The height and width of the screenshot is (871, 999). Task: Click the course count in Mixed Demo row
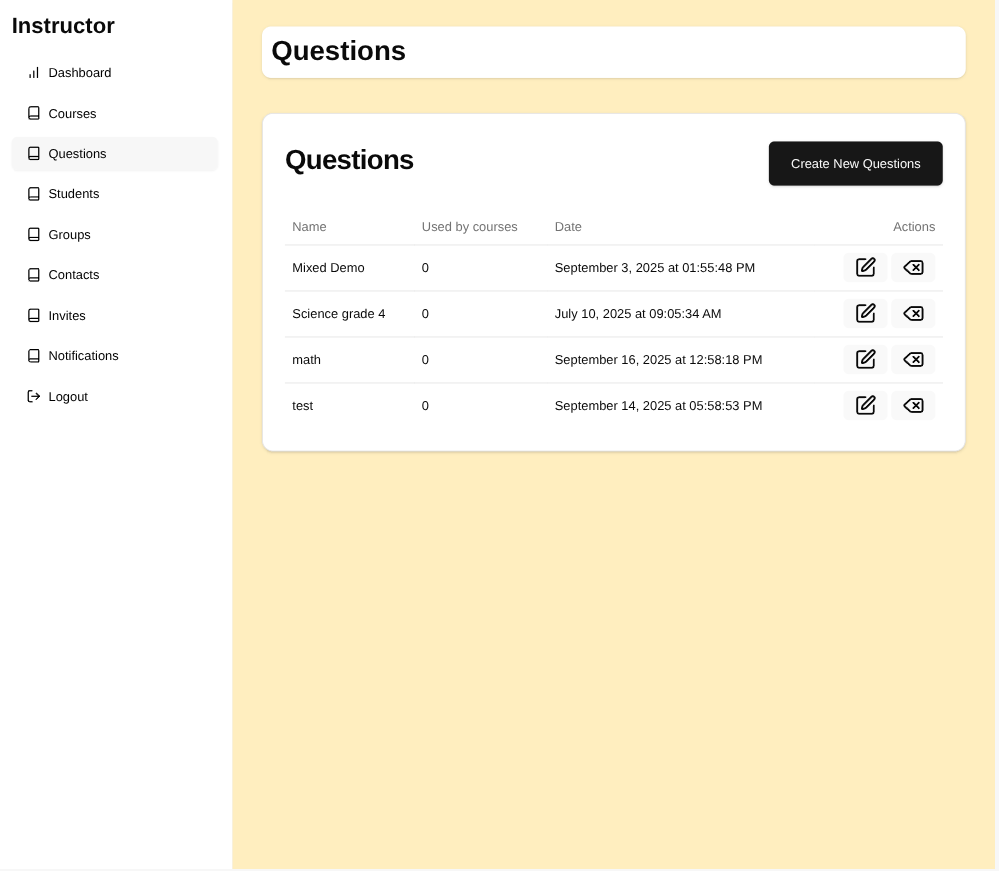[x=427, y=268]
